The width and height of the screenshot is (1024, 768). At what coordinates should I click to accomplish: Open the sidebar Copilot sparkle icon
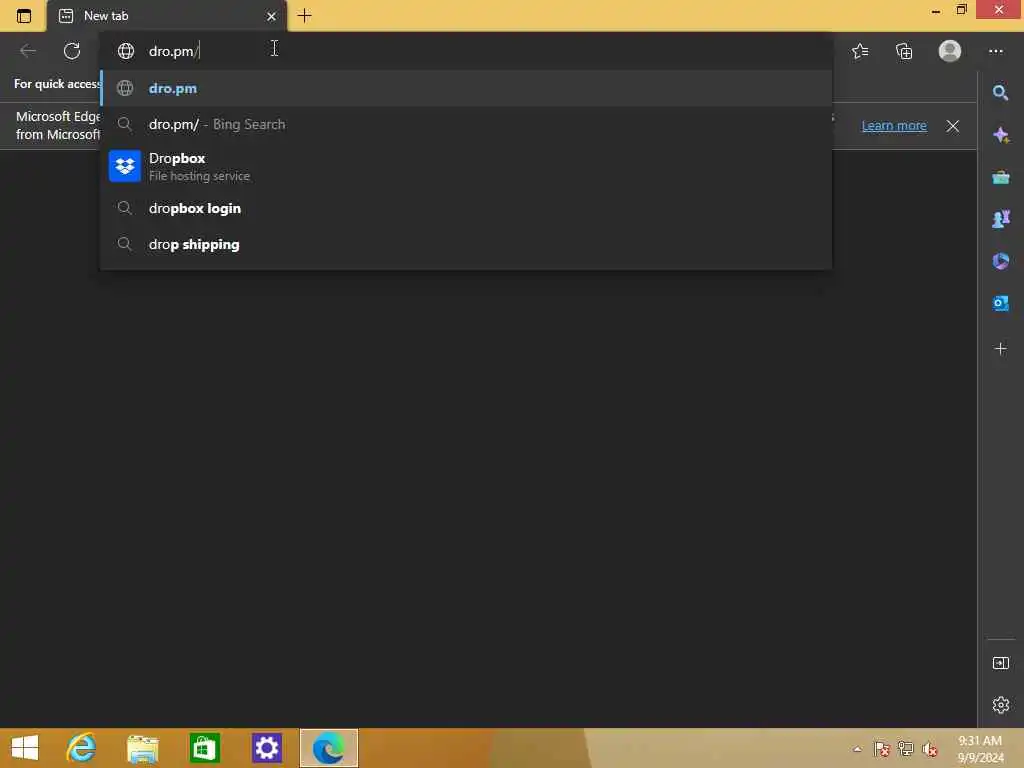click(x=1000, y=135)
